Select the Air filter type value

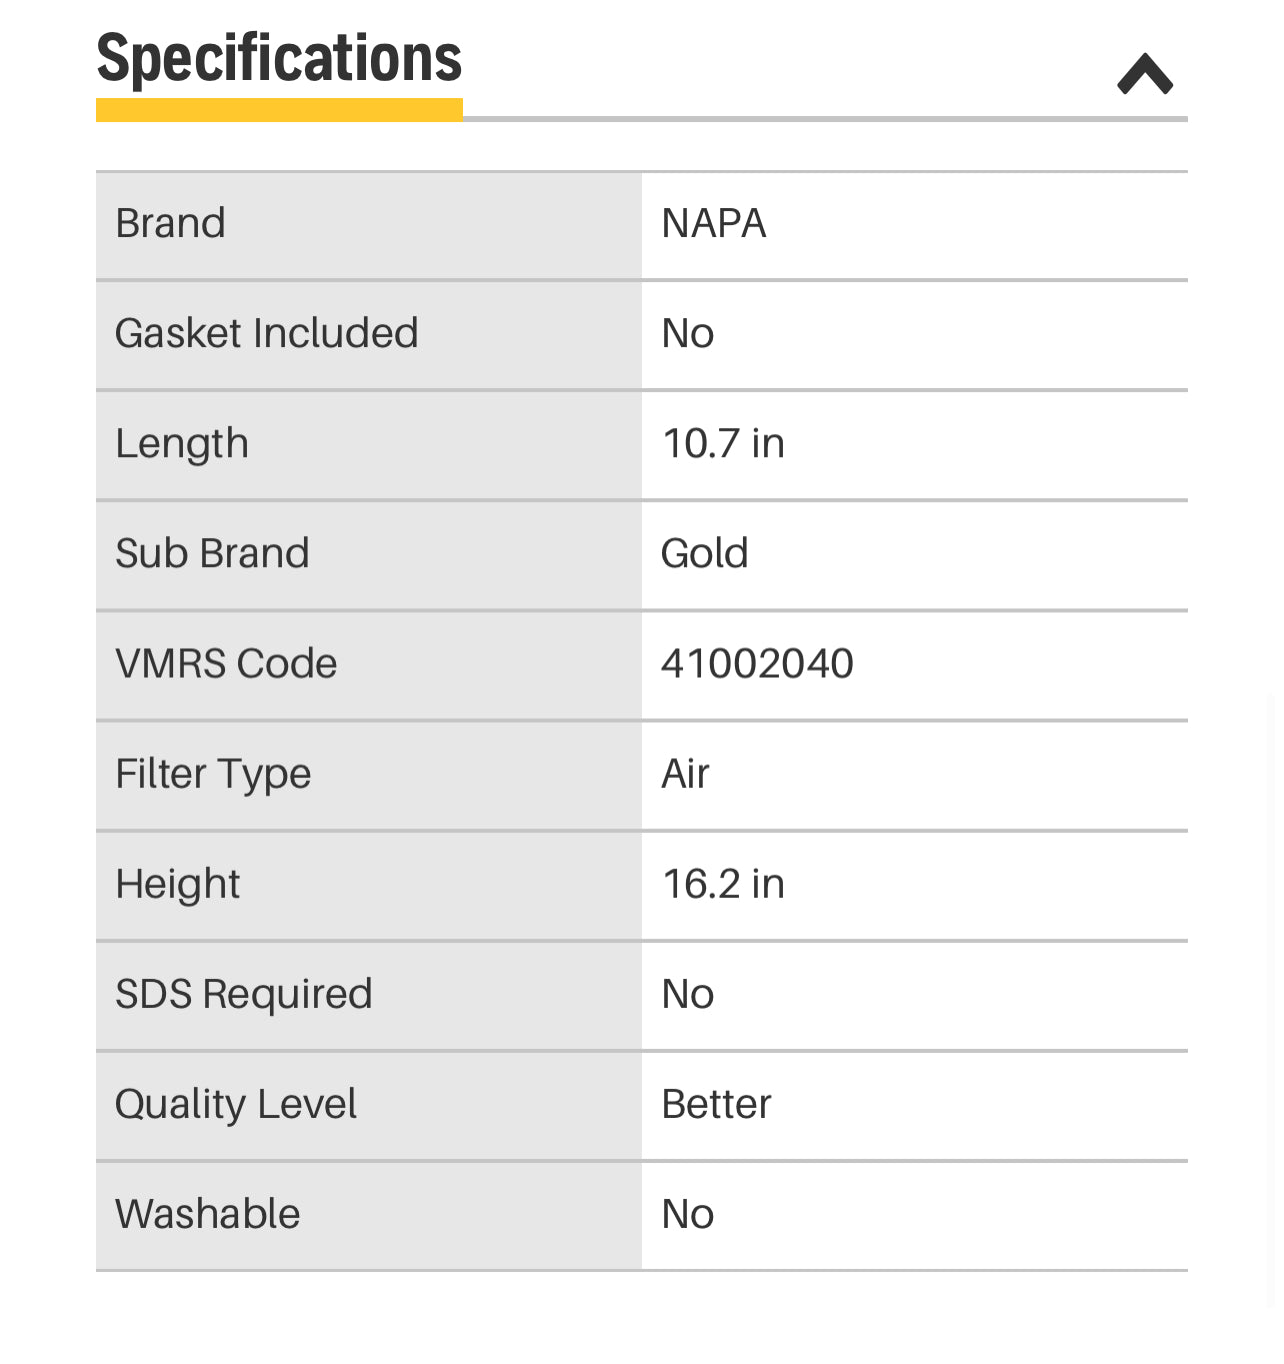point(685,774)
